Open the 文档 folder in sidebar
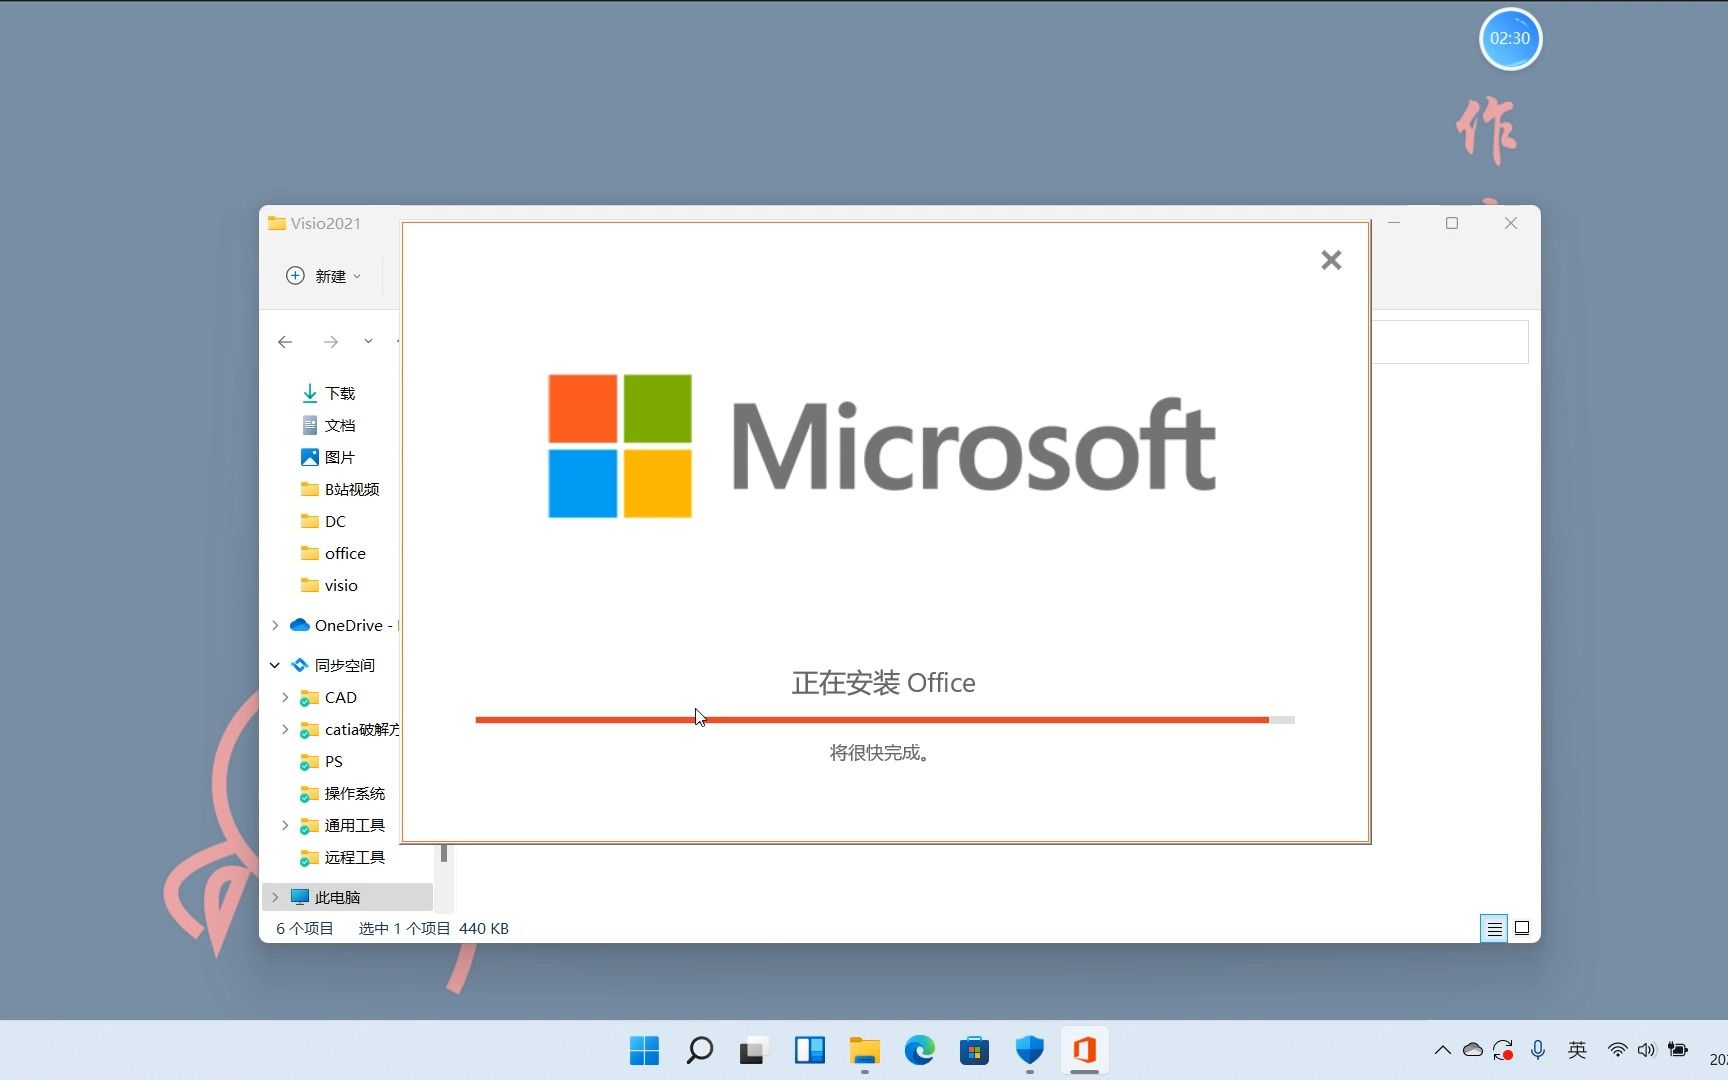The height and width of the screenshot is (1080, 1728). 328,425
